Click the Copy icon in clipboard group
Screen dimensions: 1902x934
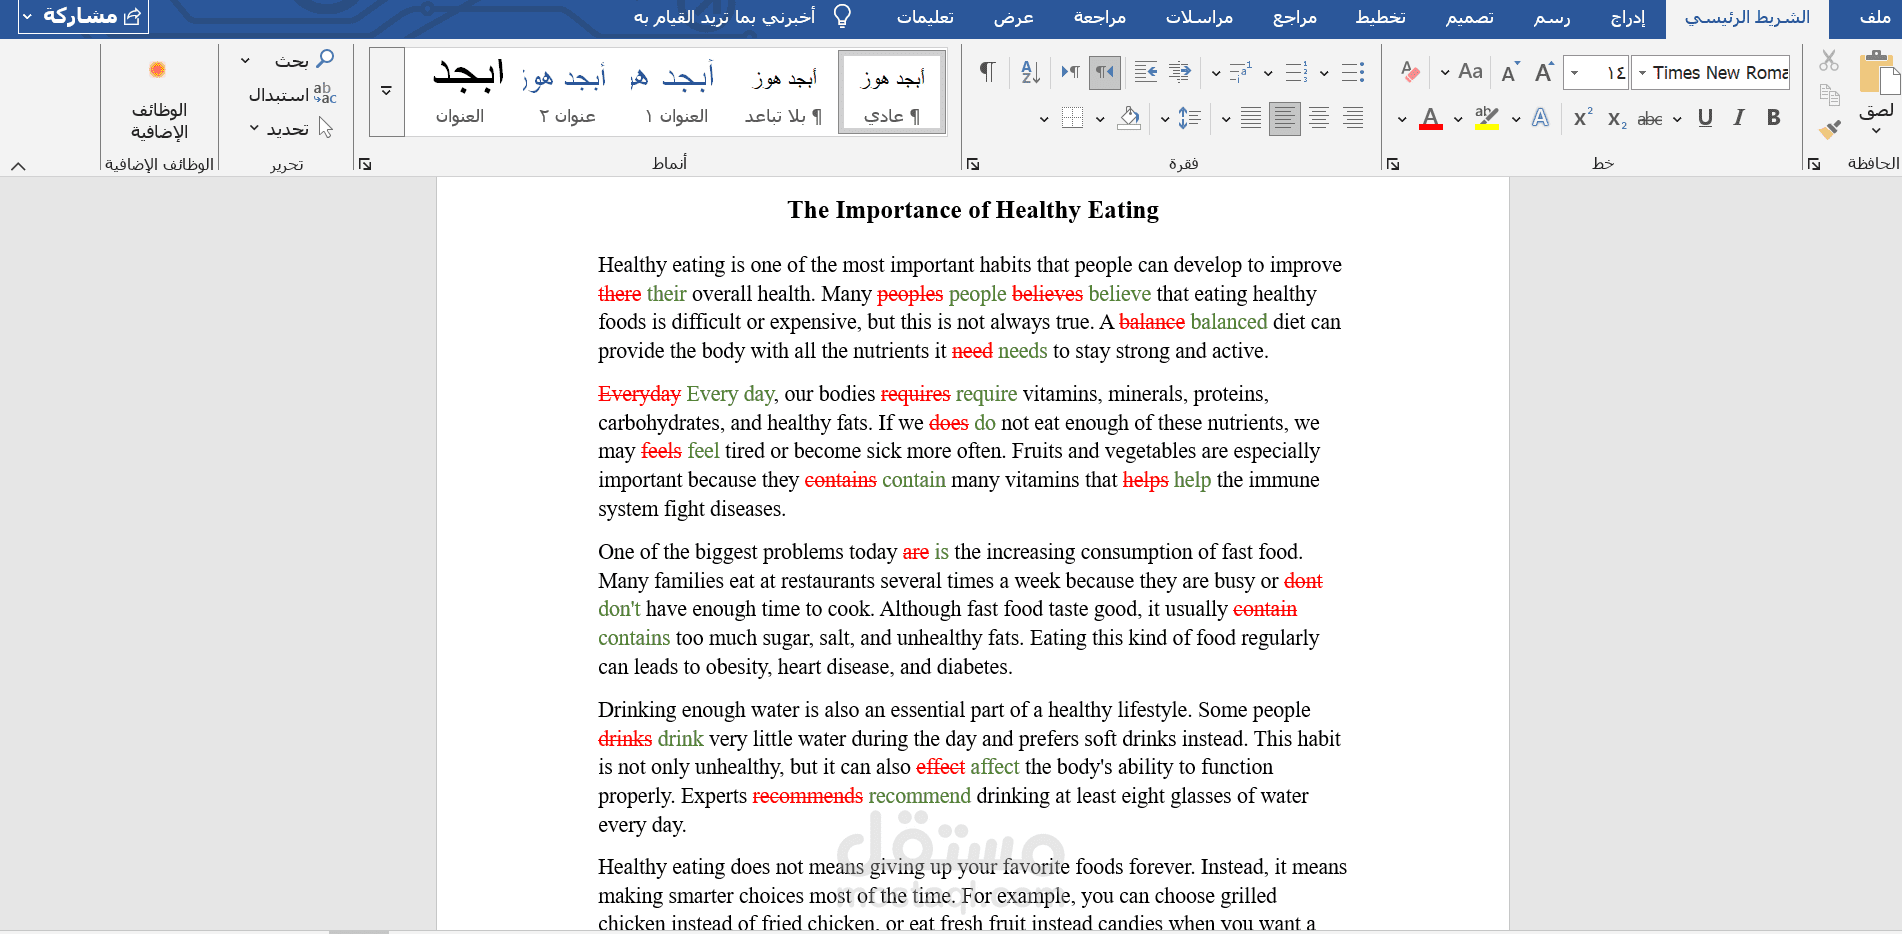click(1829, 95)
